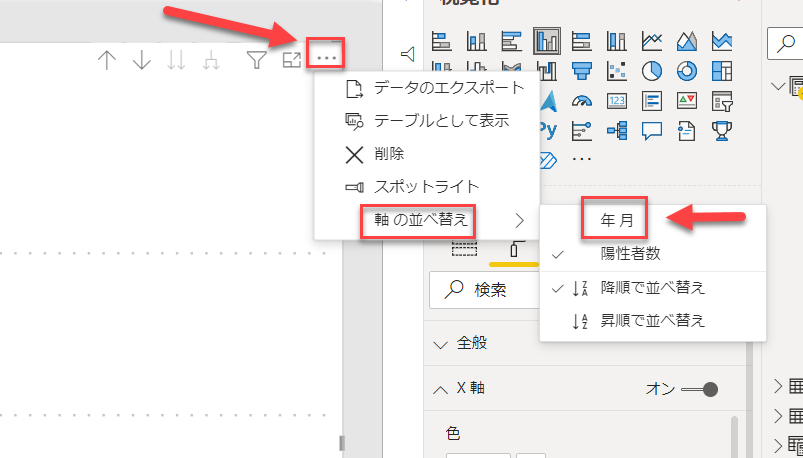Select the trophy metrics visual
This screenshot has height=458, width=803.
[722, 131]
